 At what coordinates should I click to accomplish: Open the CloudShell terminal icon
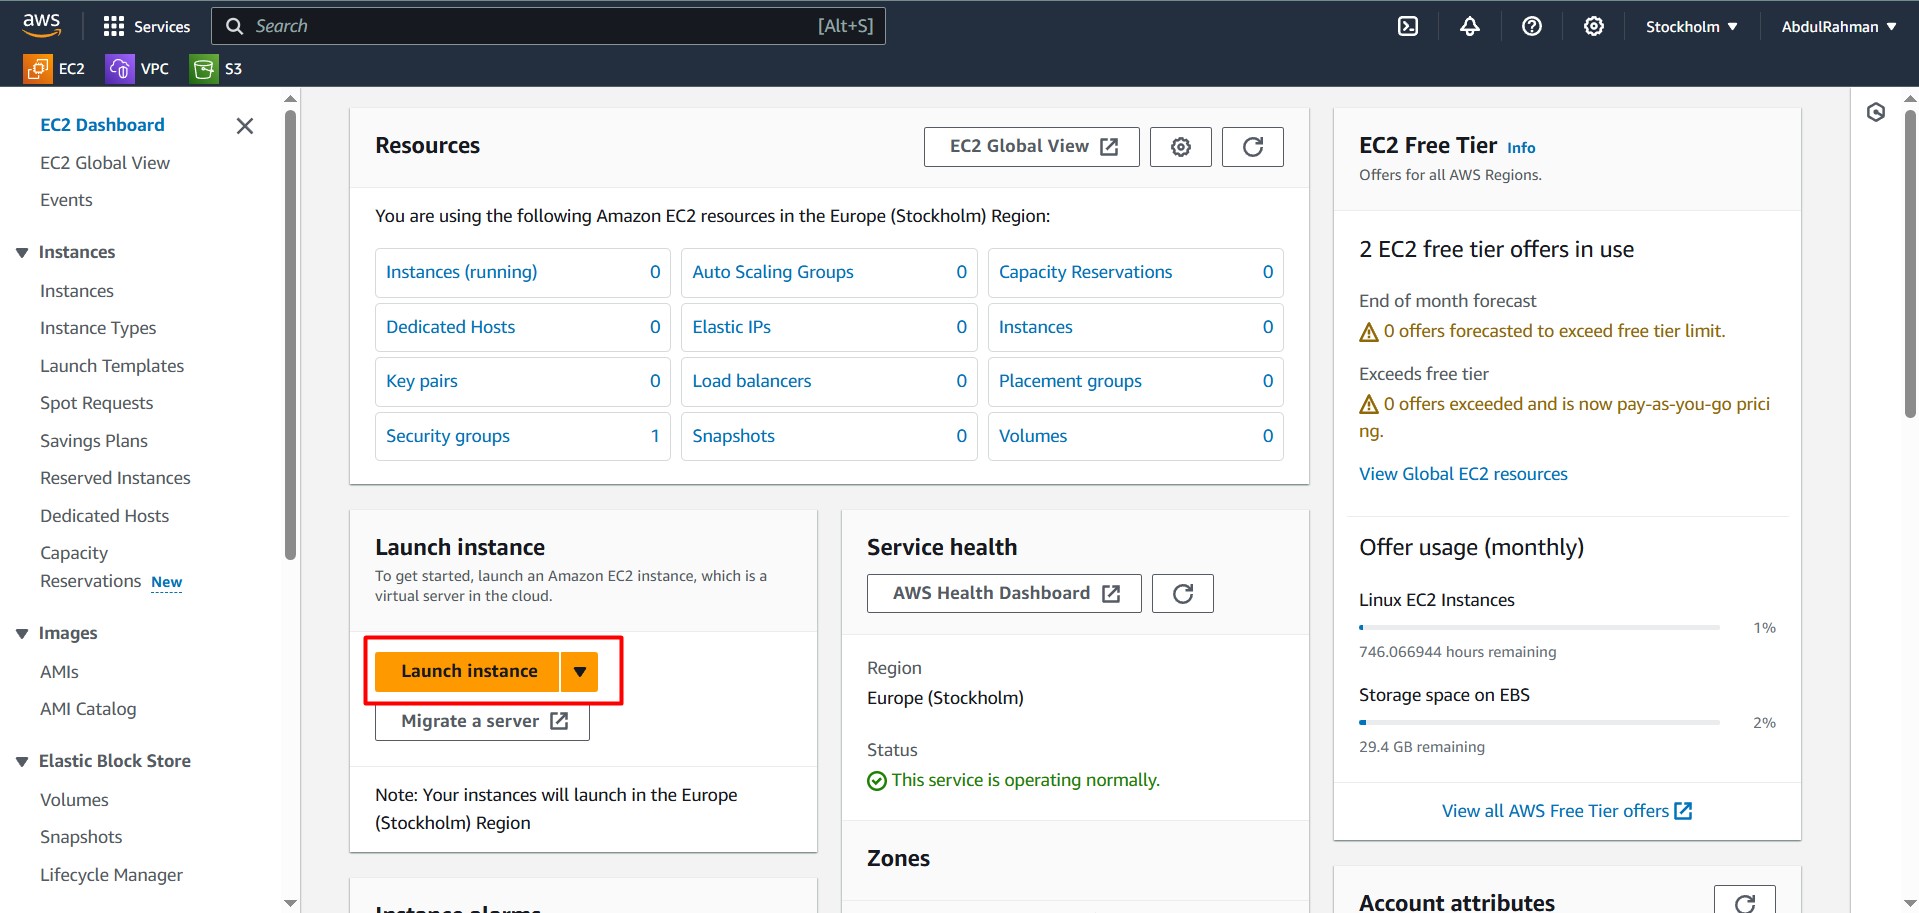point(1408,26)
